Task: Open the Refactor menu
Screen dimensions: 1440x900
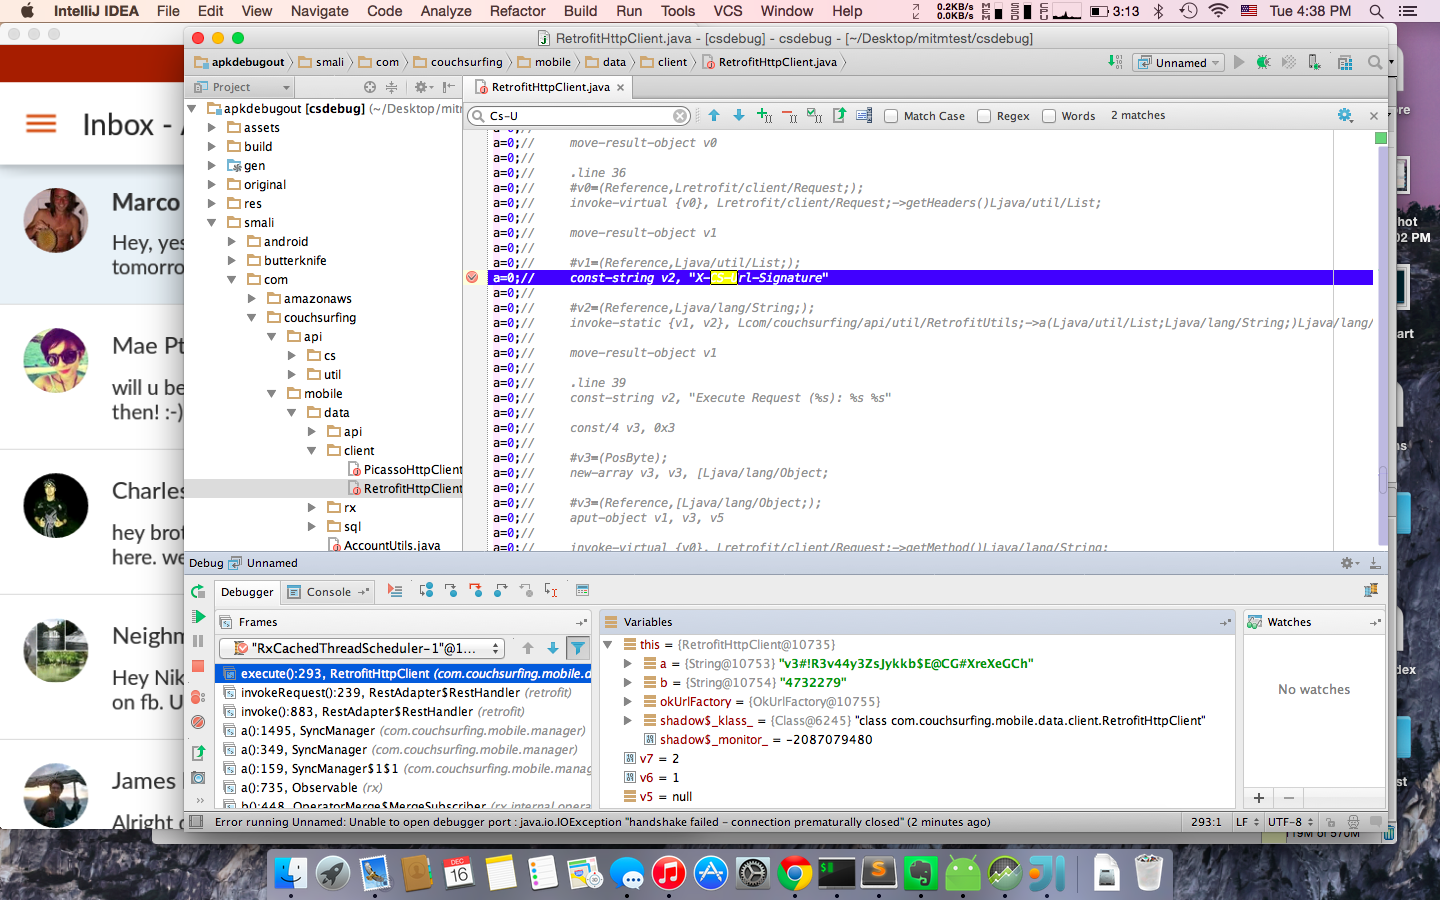Action: (517, 11)
